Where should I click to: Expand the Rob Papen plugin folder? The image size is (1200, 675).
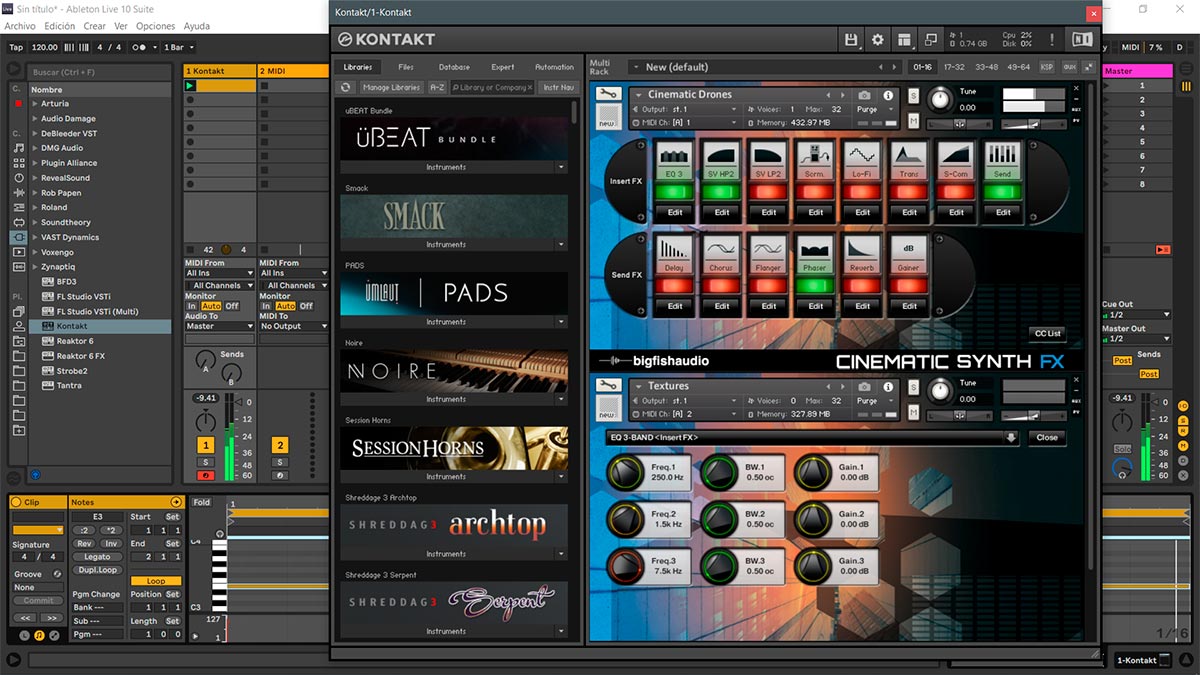tap(34, 193)
